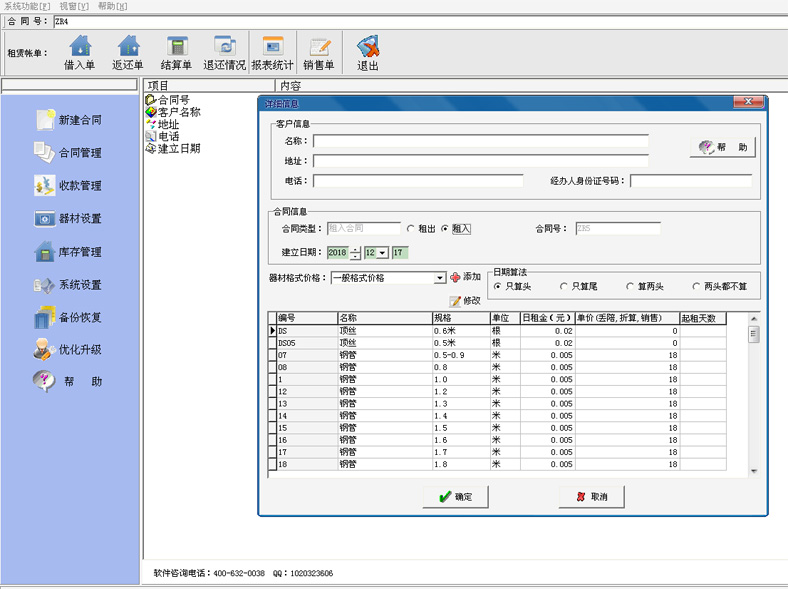Select the 只算尾 date algorithm option
788x589 pixels.
565,287
